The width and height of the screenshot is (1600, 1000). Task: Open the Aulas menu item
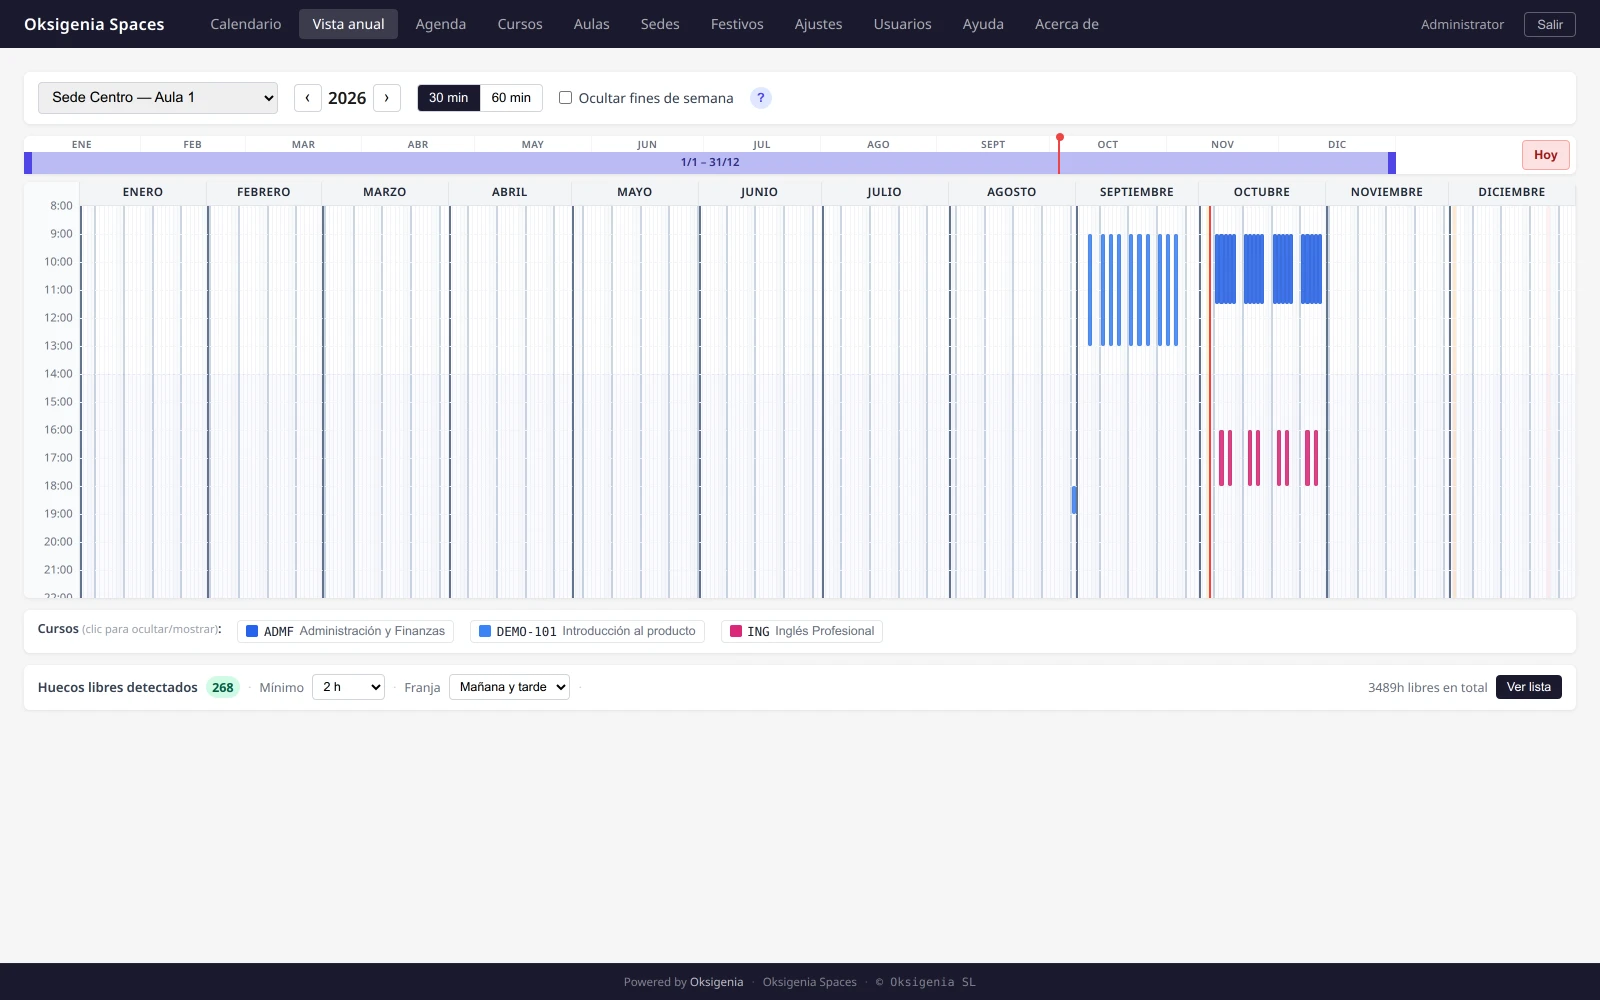(x=592, y=24)
